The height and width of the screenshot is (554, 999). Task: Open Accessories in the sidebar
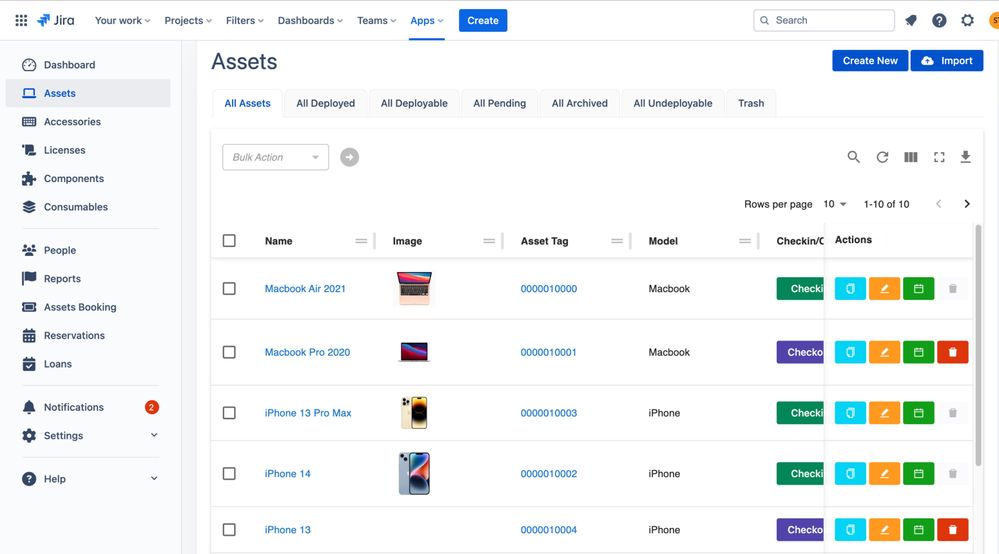(x=88, y=122)
